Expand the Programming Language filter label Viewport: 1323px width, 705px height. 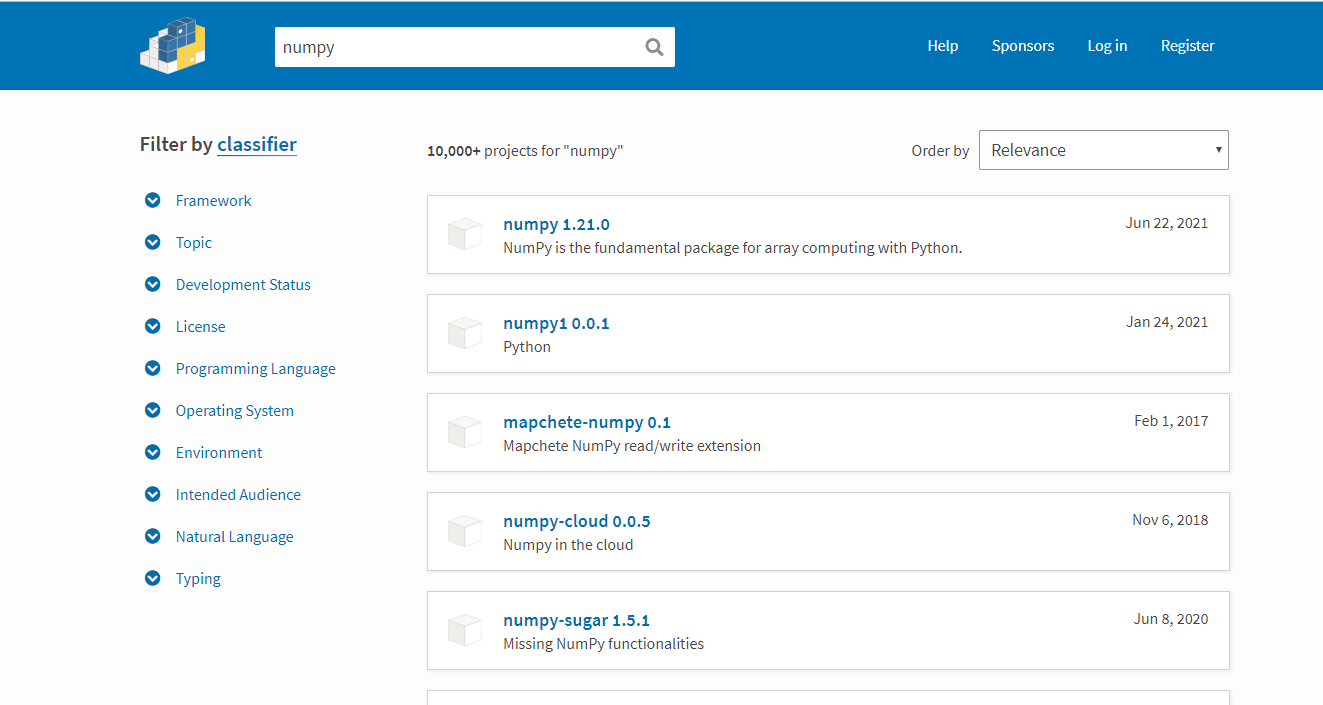tap(256, 368)
